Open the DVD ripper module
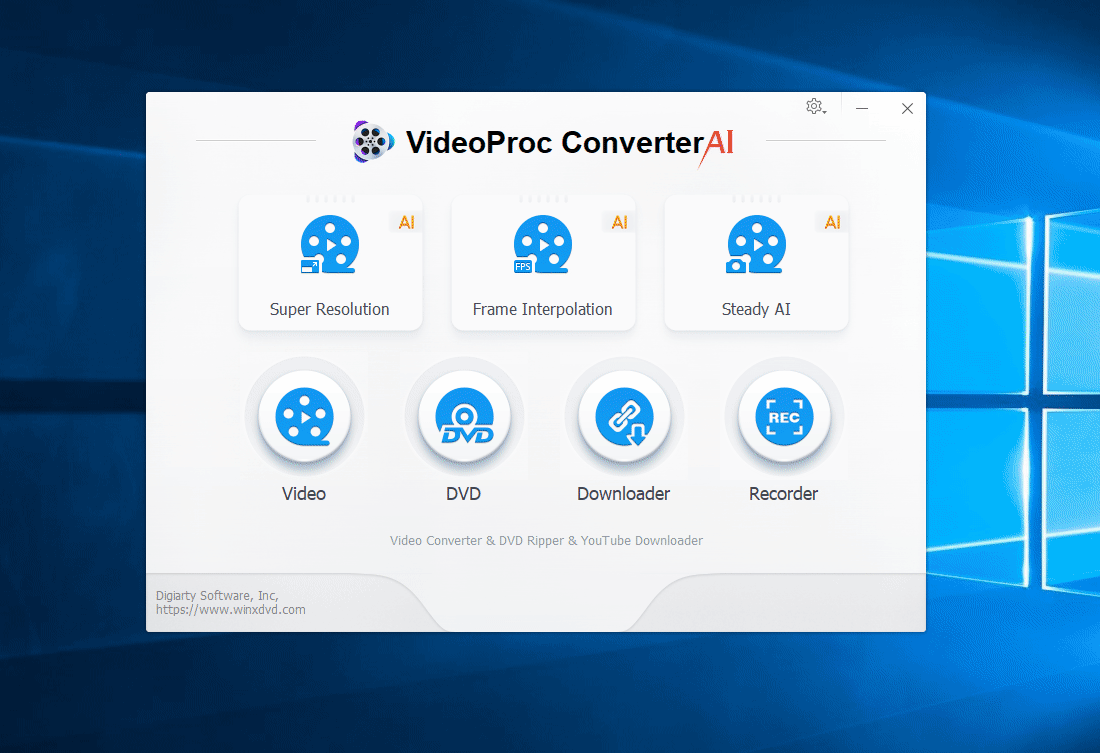Screen dimensions: 1100x753 point(464,417)
